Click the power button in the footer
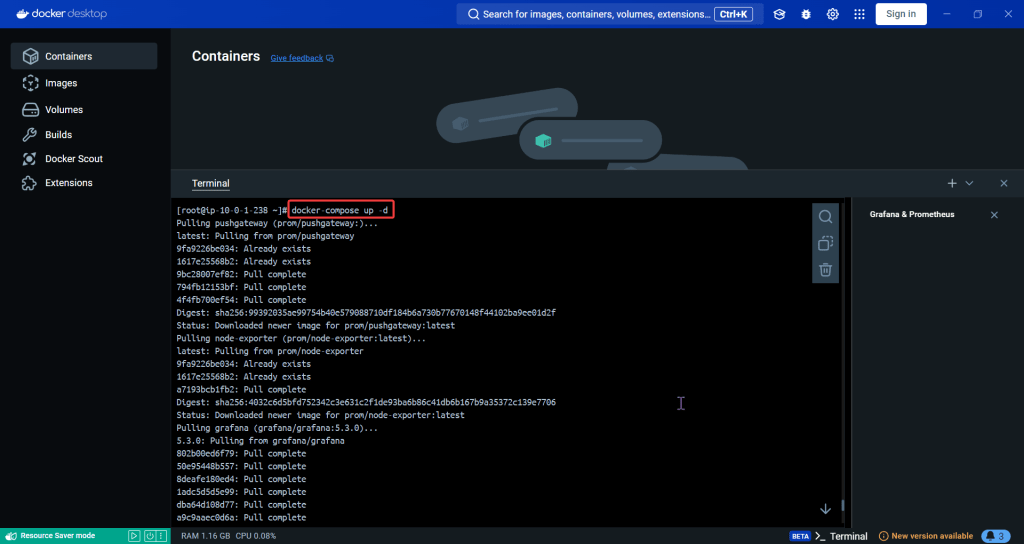Viewport: 1024px width, 544px height. pyautogui.click(x=148, y=536)
